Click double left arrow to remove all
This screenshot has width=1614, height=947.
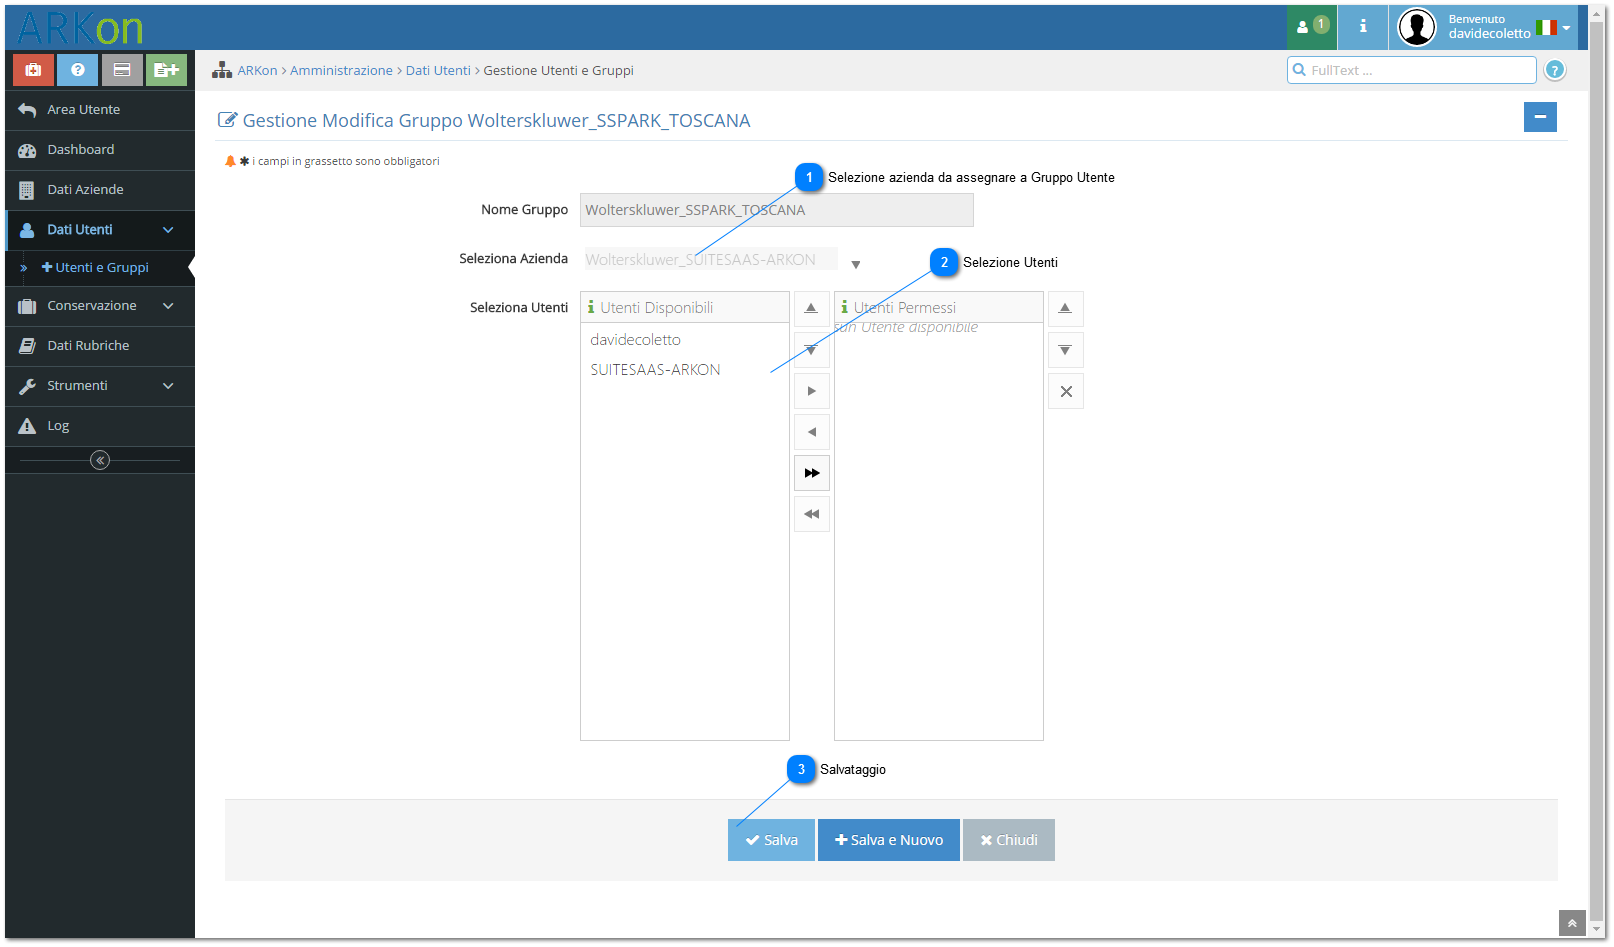click(x=811, y=514)
